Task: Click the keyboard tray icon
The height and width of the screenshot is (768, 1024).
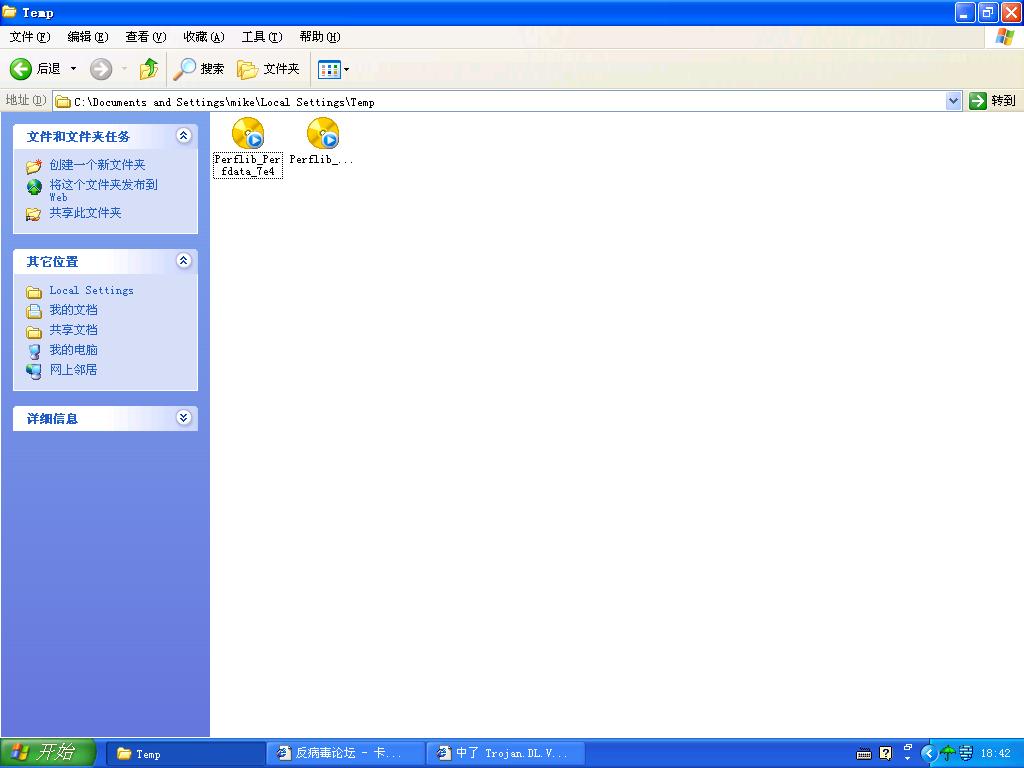Action: (x=863, y=754)
